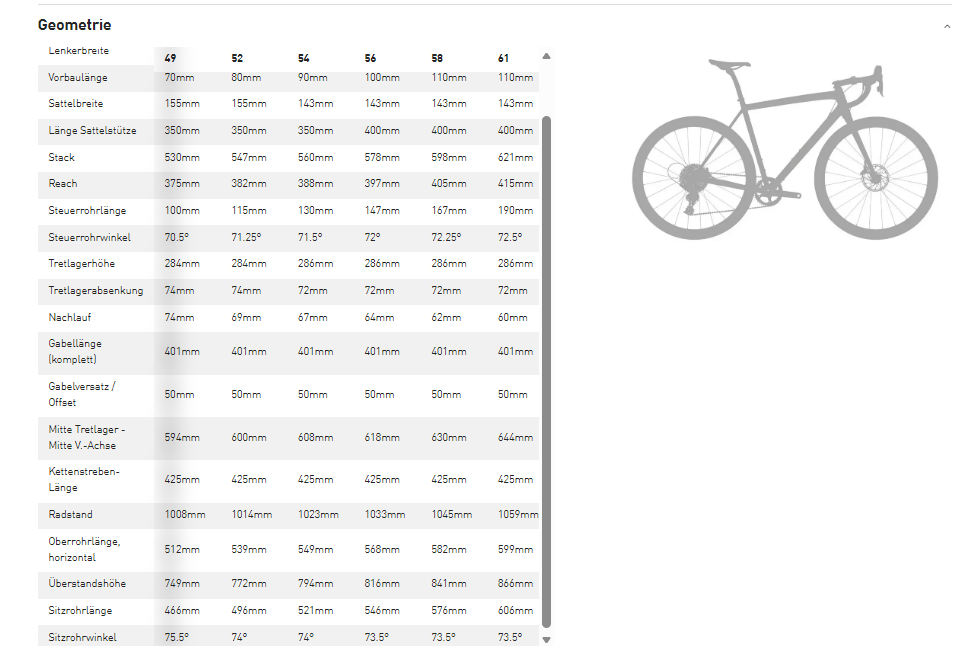Select frame size 54 column header

[304, 58]
